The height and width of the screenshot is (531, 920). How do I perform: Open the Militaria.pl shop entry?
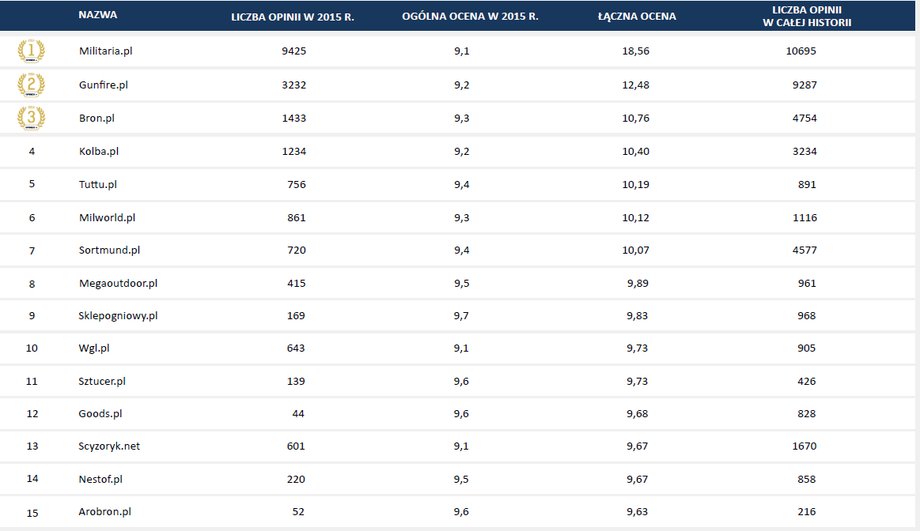[x=106, y=51]
